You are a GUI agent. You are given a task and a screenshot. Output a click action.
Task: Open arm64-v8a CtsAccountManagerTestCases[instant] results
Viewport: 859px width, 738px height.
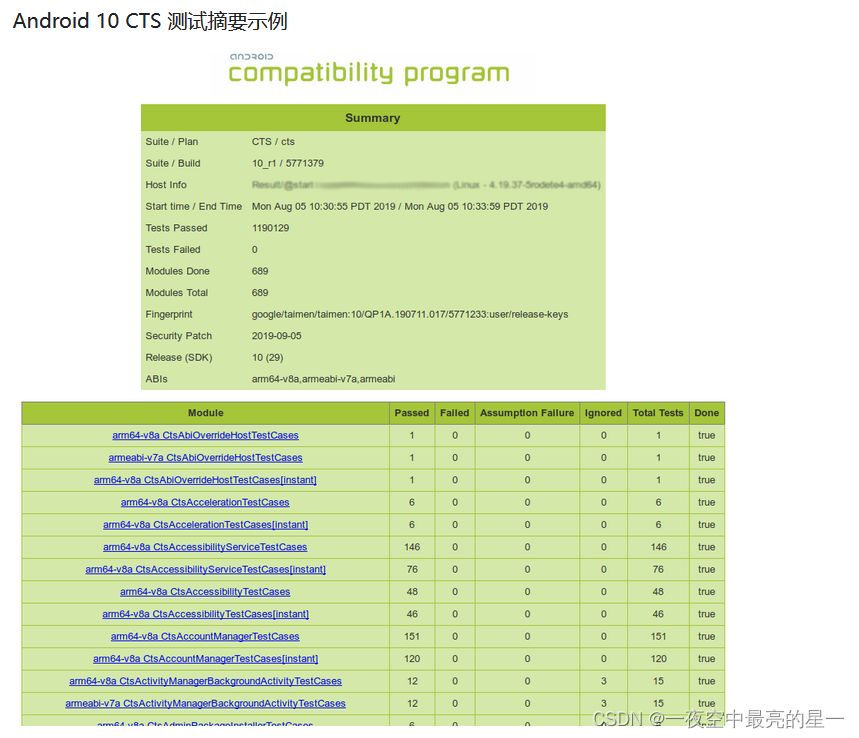tap(205, 658)
